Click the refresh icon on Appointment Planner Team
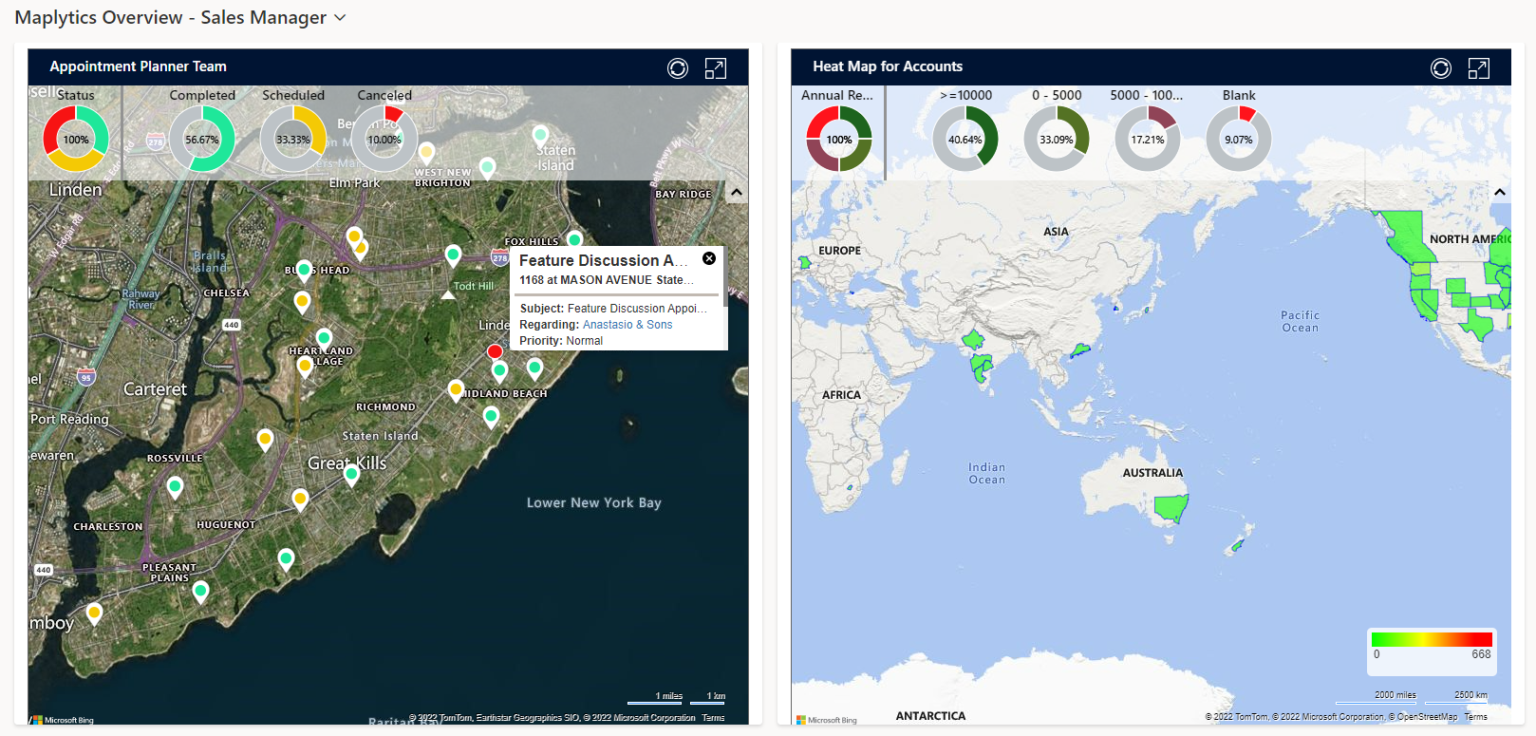Screen dimensions: 1536x736 pyautogui.click(x=677, y=68)
